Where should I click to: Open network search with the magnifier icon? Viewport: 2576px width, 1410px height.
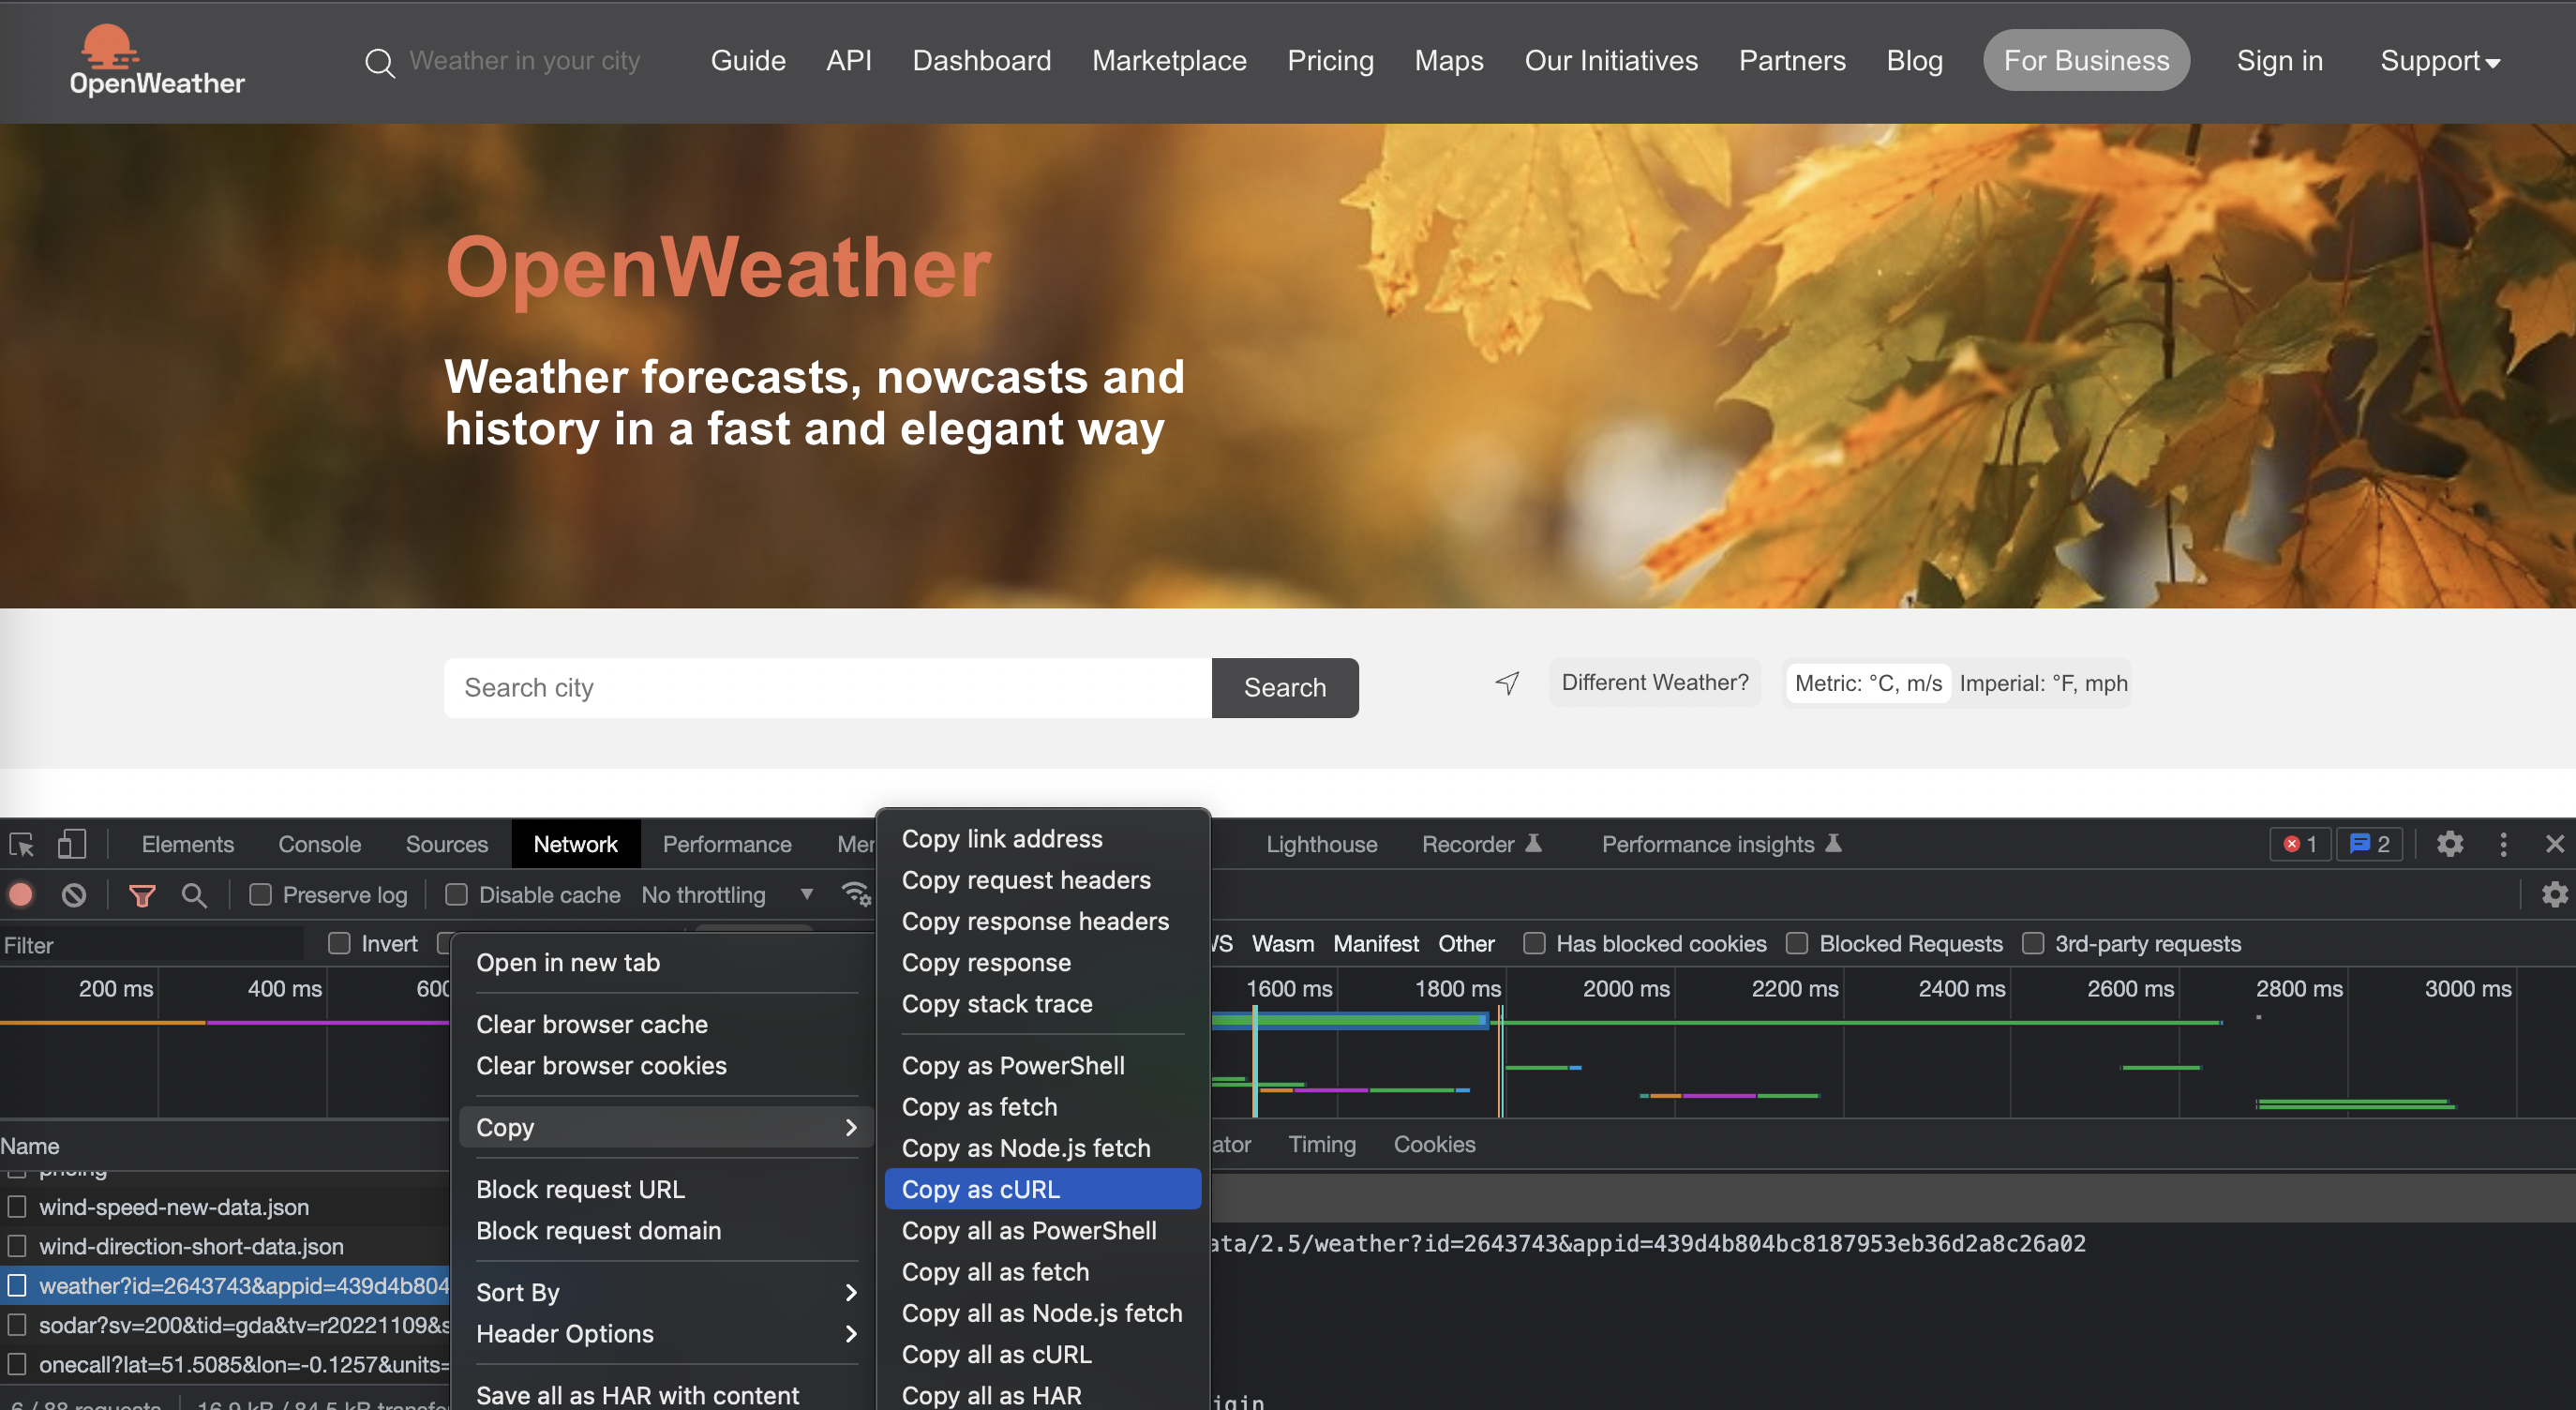coord(194,895)
